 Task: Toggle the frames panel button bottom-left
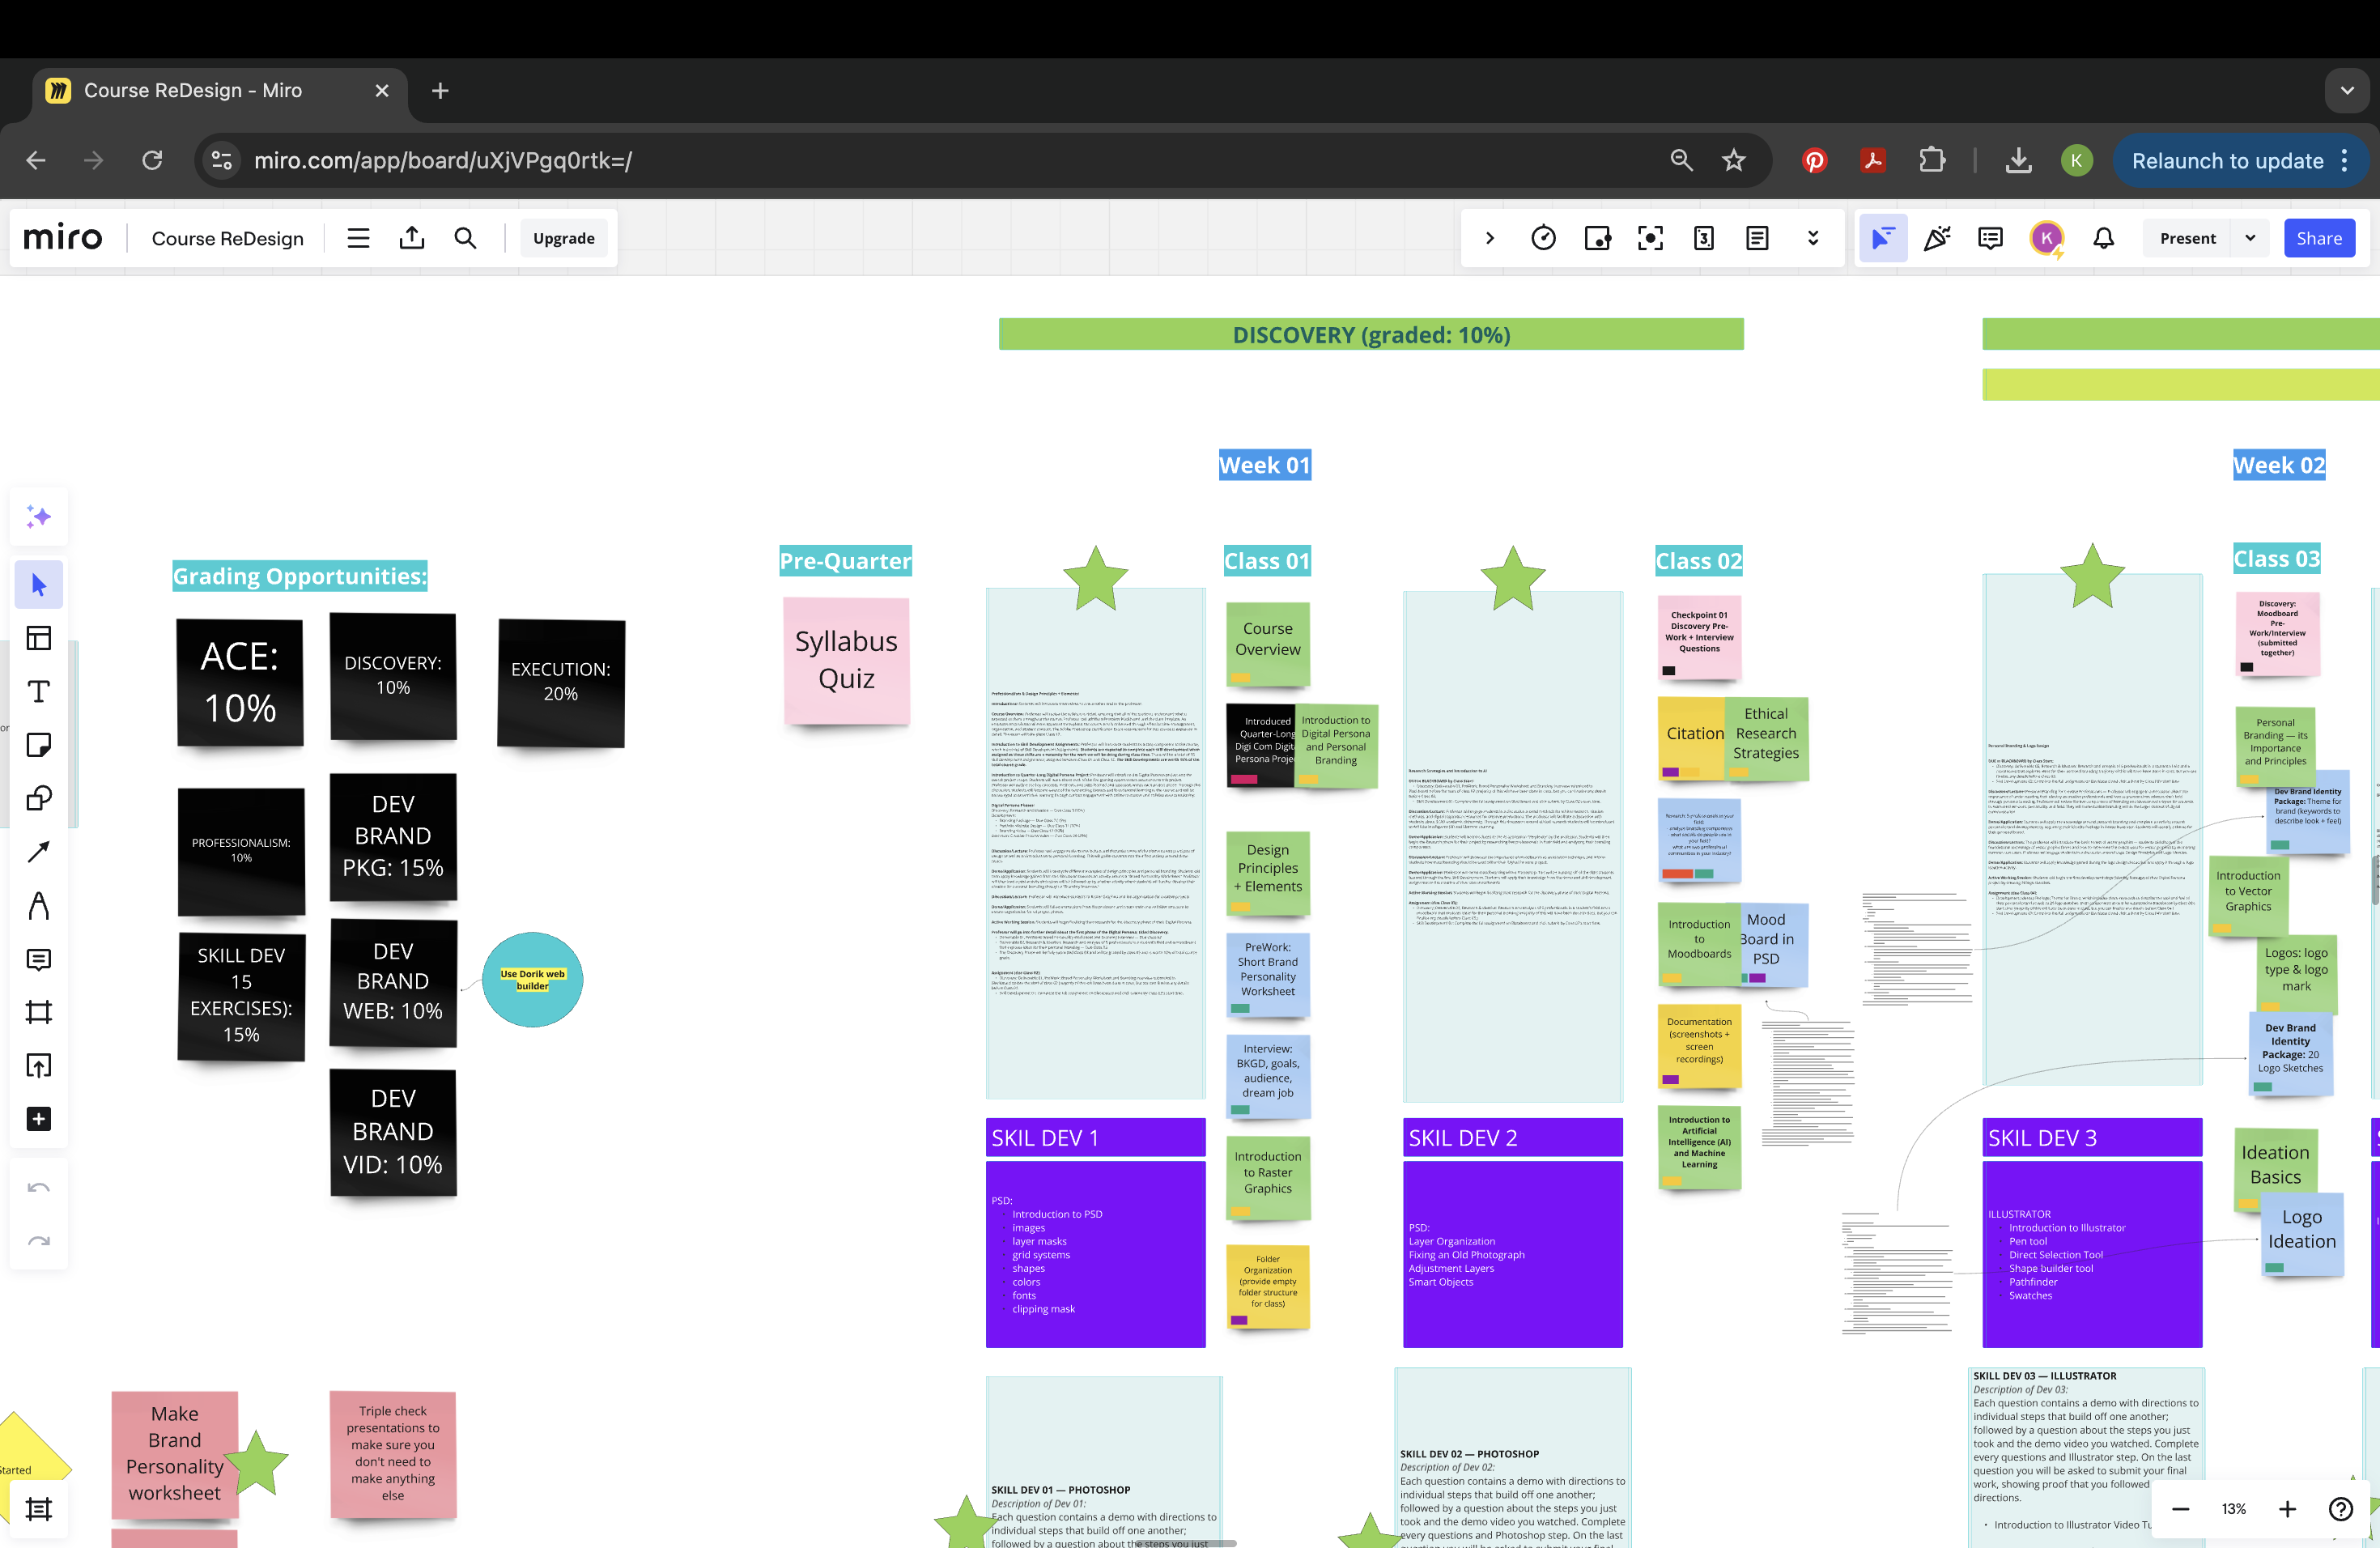tap(38, 1508)
